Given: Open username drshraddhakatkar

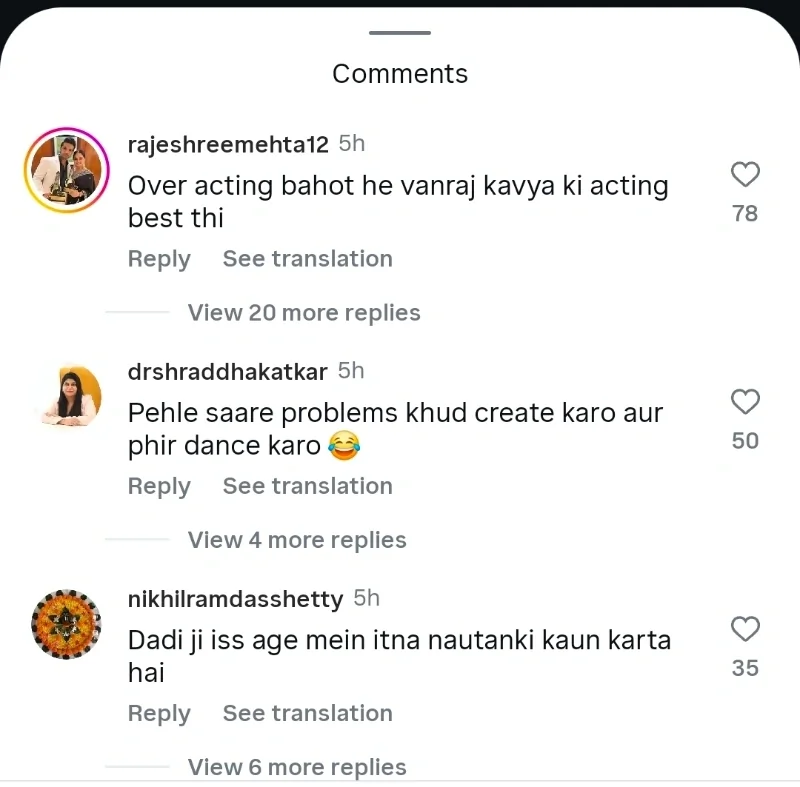Looking at the screenshot, I should coord(228,372).
